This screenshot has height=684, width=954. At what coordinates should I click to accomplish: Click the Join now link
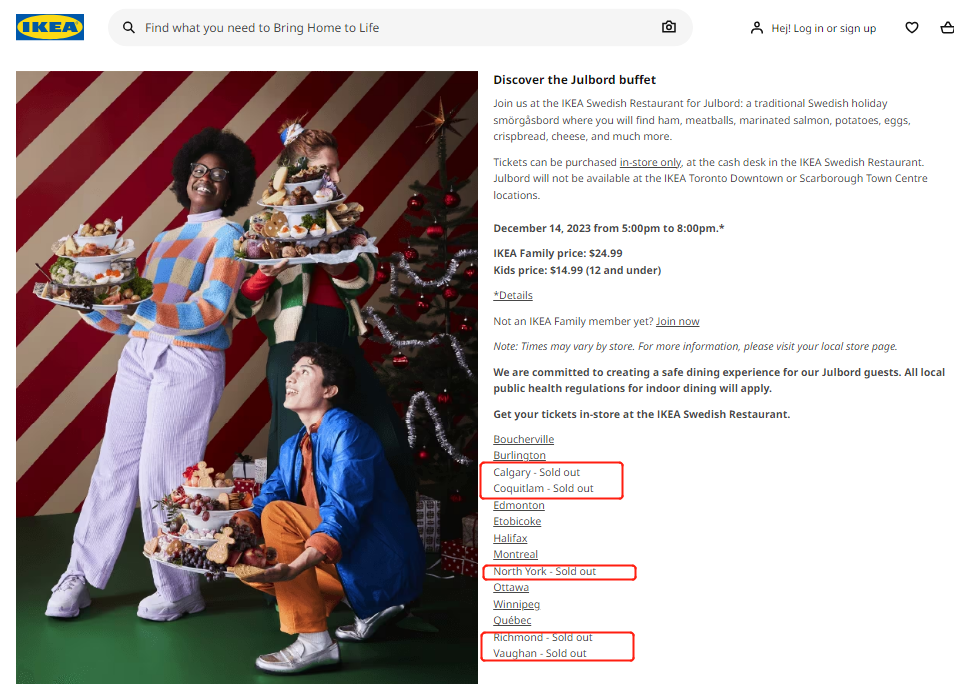[677, 321]
